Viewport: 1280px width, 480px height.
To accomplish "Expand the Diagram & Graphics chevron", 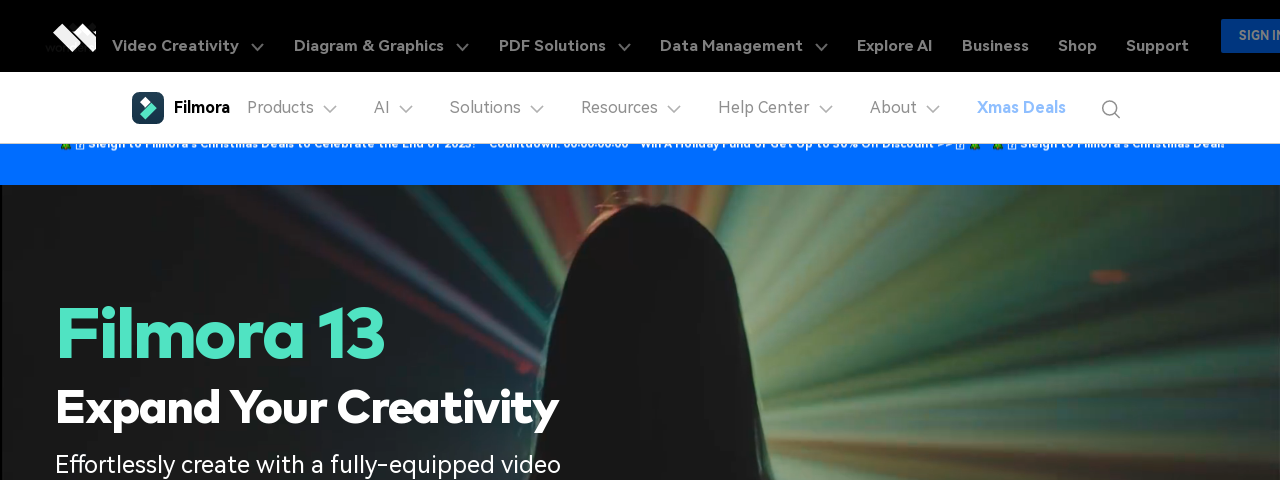I will point(462,47).
